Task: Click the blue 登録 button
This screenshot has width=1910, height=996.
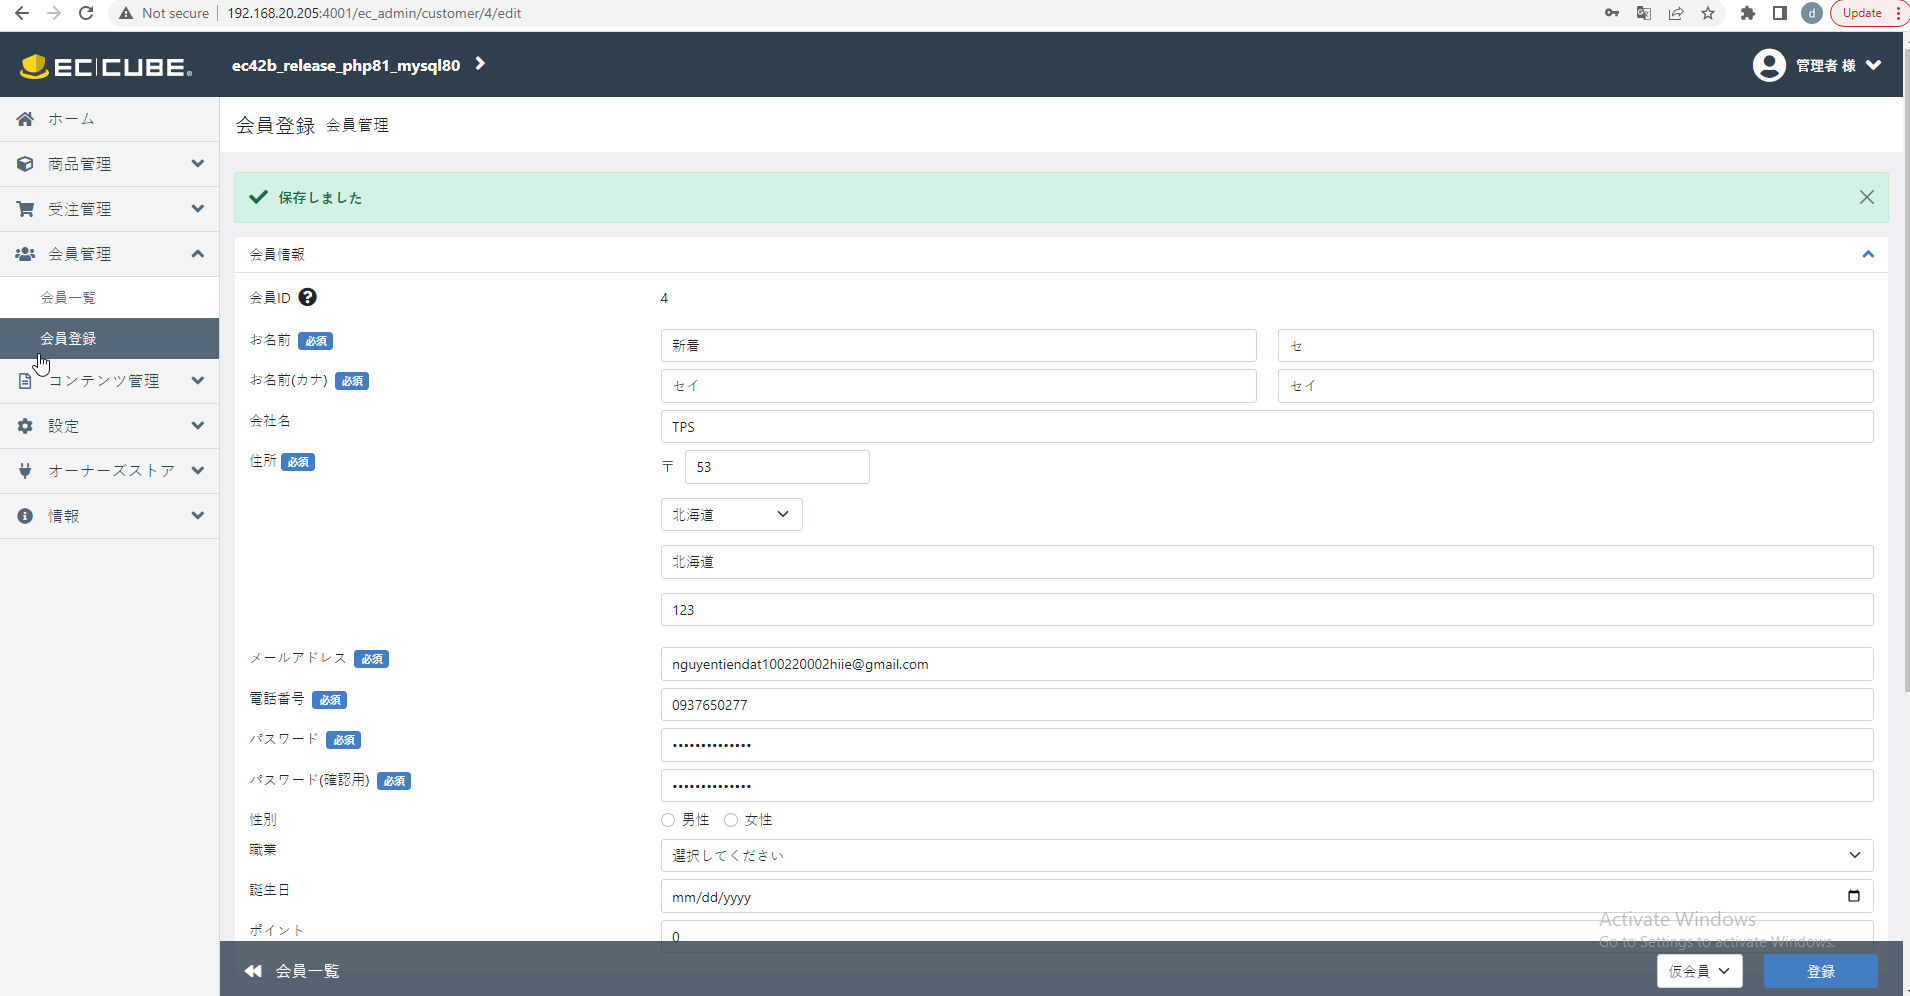Action: pos(1820,971)
